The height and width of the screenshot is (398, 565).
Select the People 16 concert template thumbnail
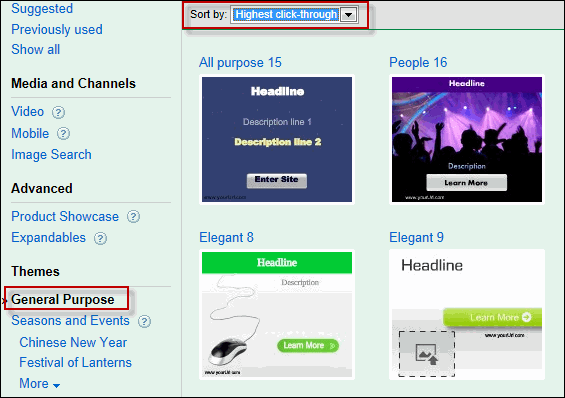467,139
